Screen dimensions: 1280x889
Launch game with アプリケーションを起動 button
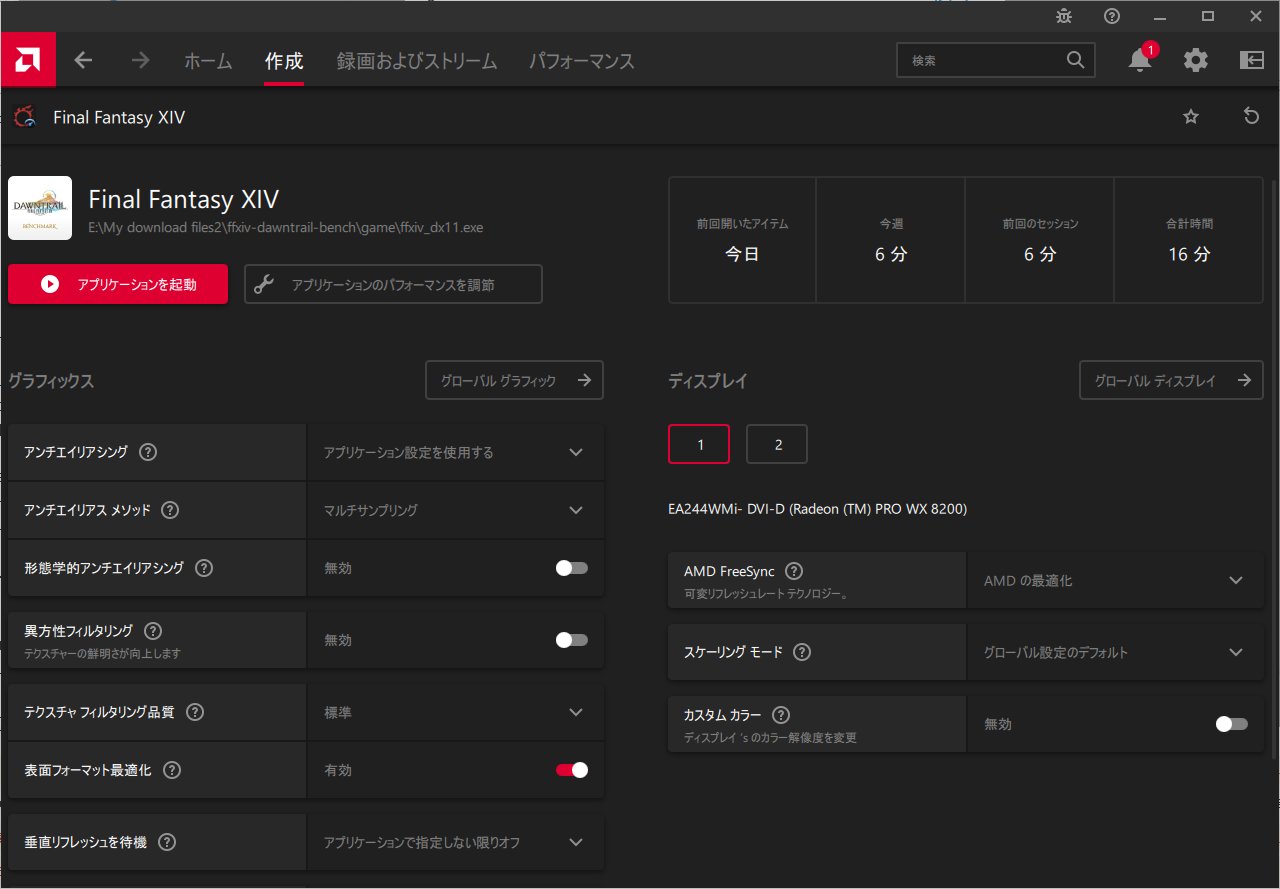tap(118, 284)
